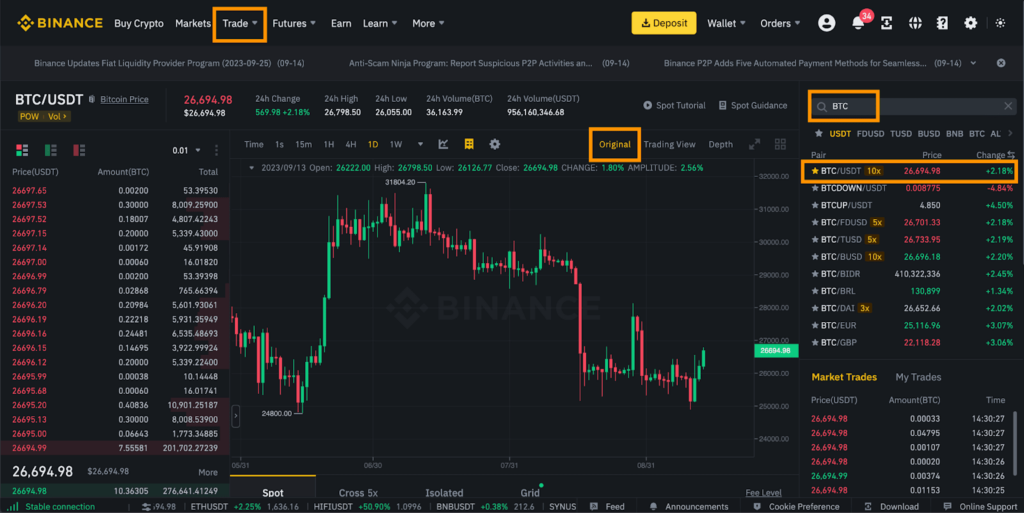
Task: Select the 15m interval
Action: coord(303,144)
